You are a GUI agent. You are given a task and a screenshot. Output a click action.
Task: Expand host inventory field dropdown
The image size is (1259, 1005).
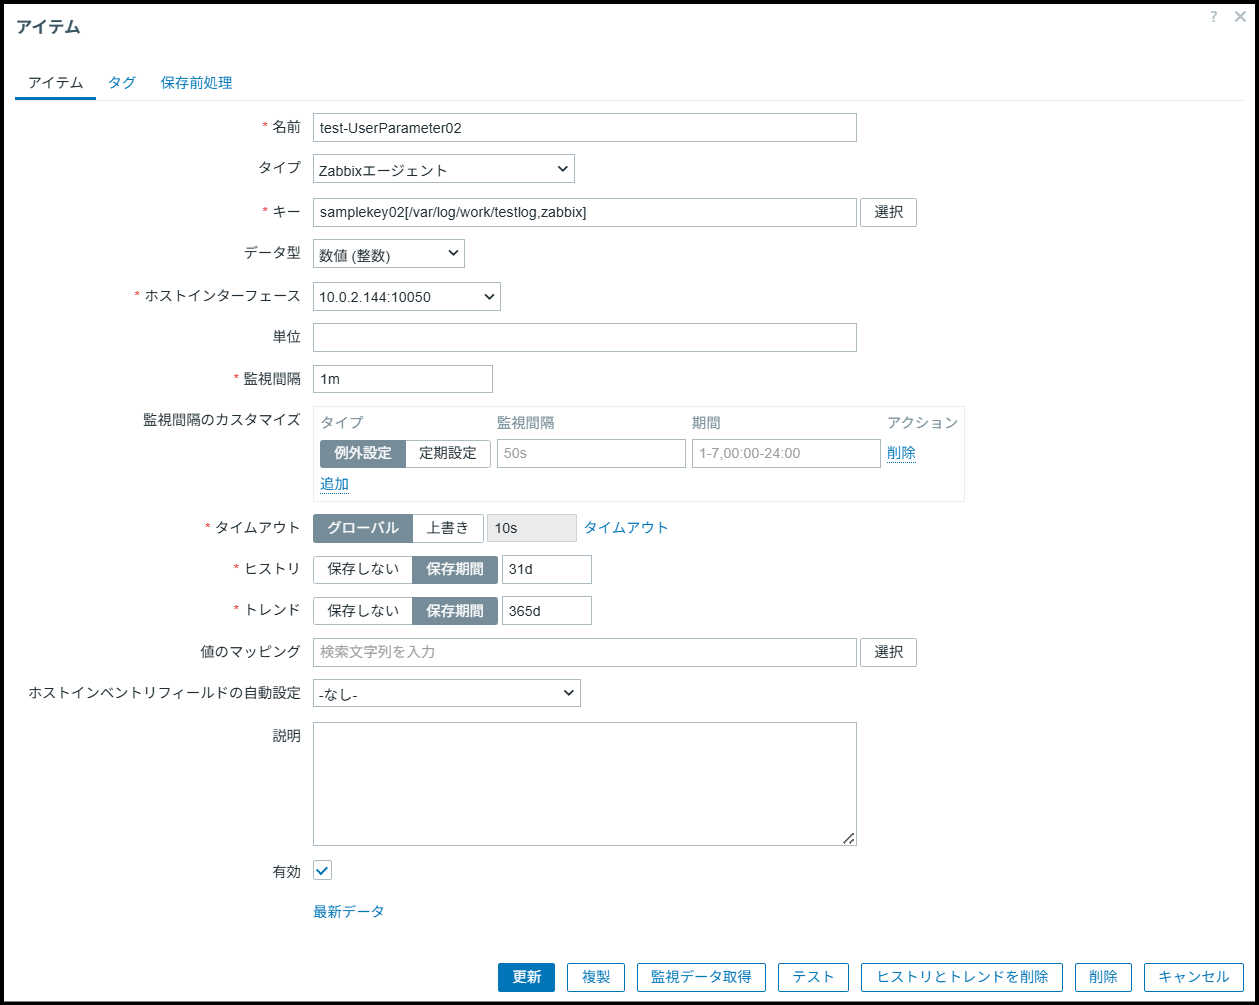tap(446, 693)
